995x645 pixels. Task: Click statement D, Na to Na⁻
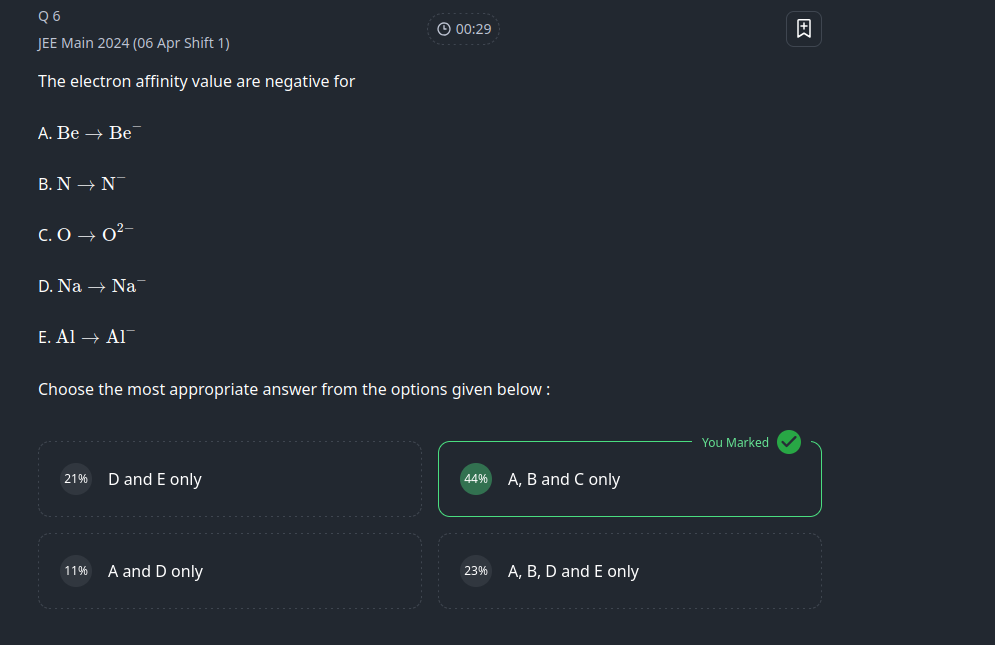[x=92, y=286]
